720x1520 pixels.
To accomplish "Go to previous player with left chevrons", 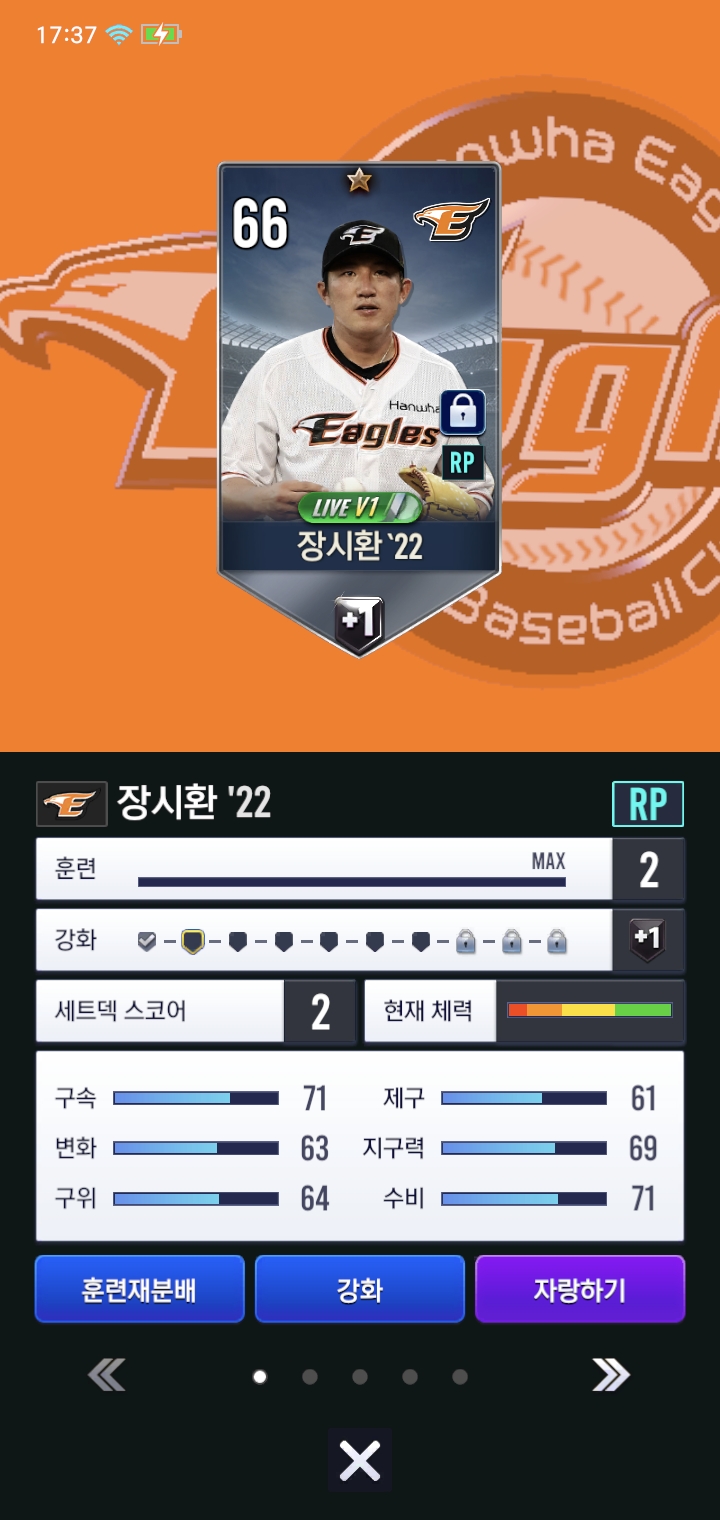I will [x=107, y=1377].
